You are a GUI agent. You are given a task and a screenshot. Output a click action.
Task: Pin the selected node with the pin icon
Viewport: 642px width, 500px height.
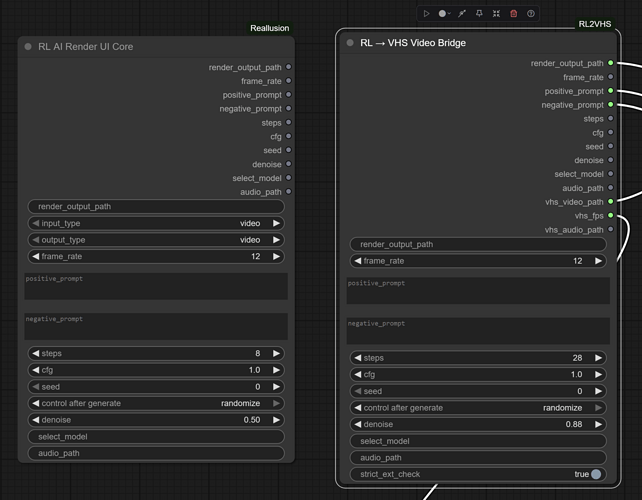pos(479,14)
